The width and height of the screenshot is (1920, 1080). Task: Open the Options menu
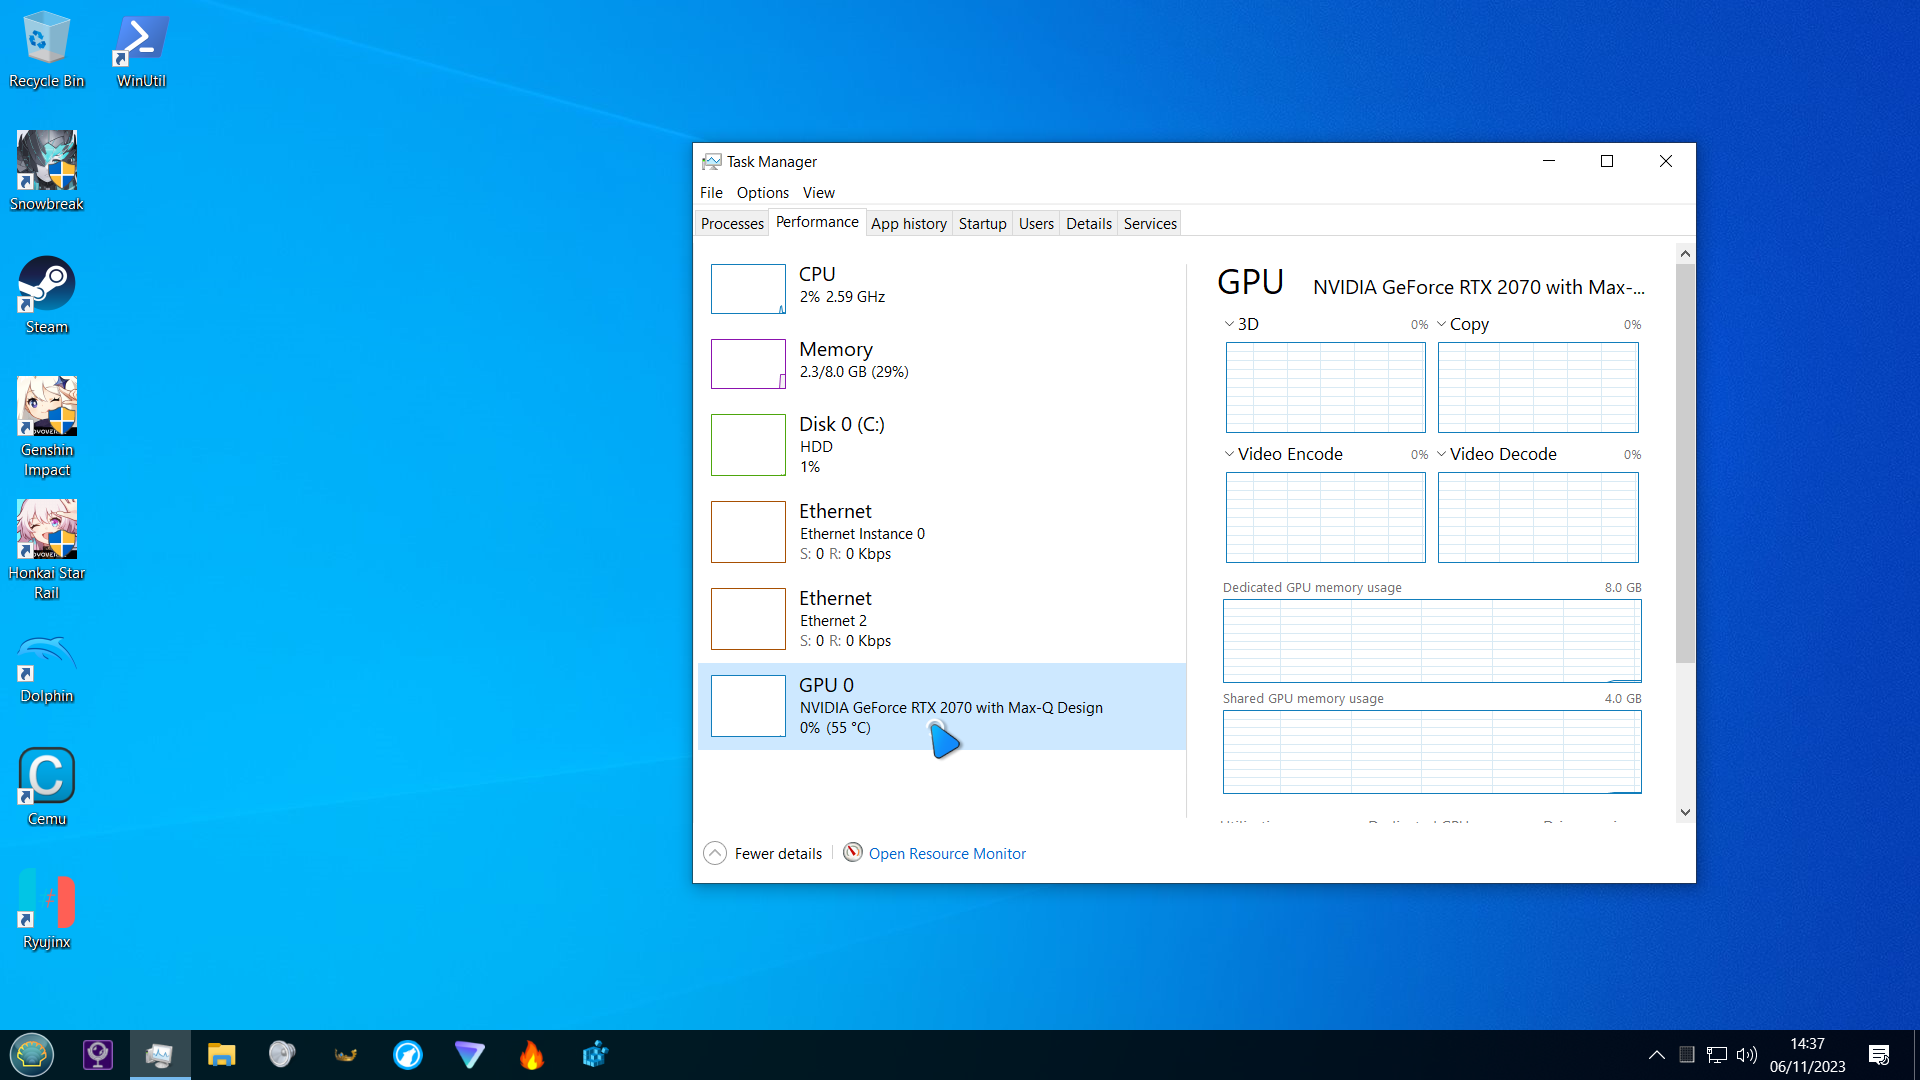click(762, 192)
